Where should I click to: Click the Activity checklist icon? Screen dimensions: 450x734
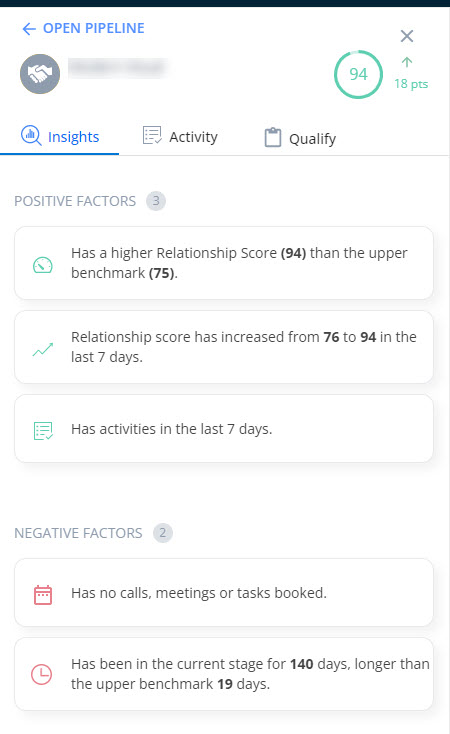(152, 135)
